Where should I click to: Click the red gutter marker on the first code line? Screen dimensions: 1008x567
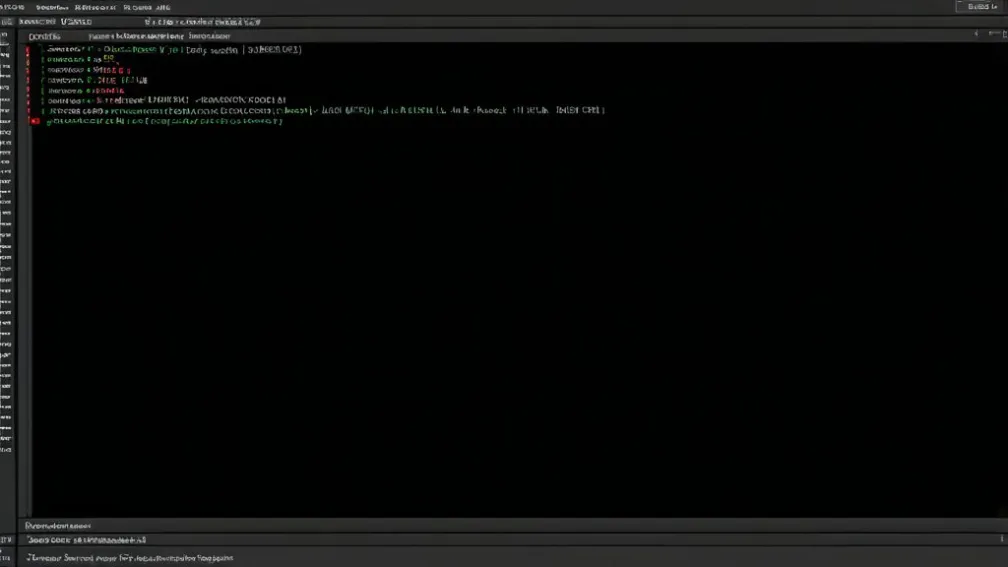coord(28,49)
